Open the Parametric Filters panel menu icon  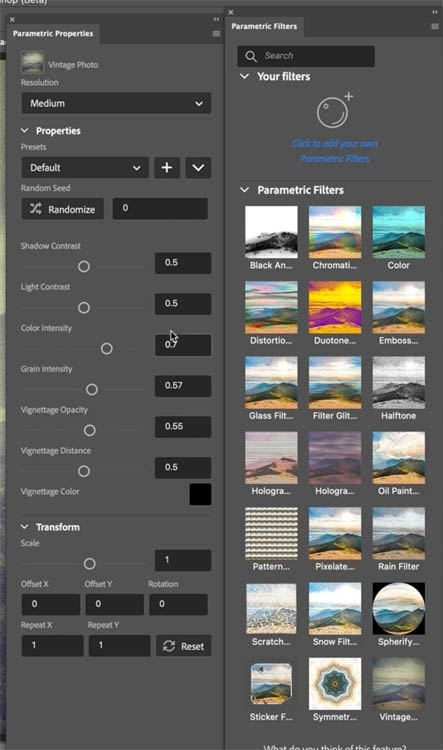435,26
